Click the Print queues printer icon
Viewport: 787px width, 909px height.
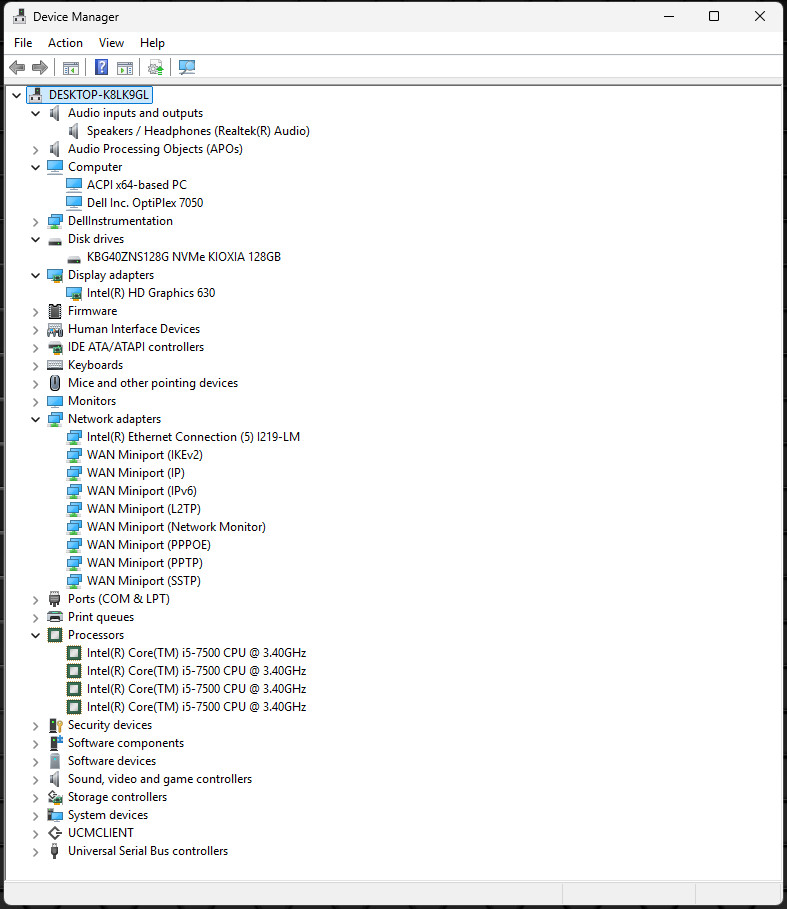[x=54, y=617]
